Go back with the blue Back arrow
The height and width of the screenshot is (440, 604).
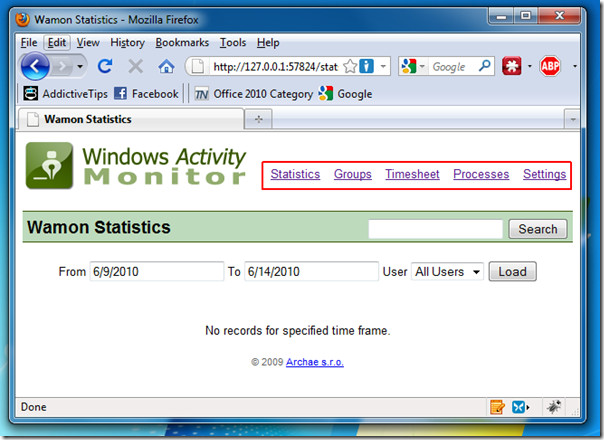pyautogui.click(x=35, y=66)
